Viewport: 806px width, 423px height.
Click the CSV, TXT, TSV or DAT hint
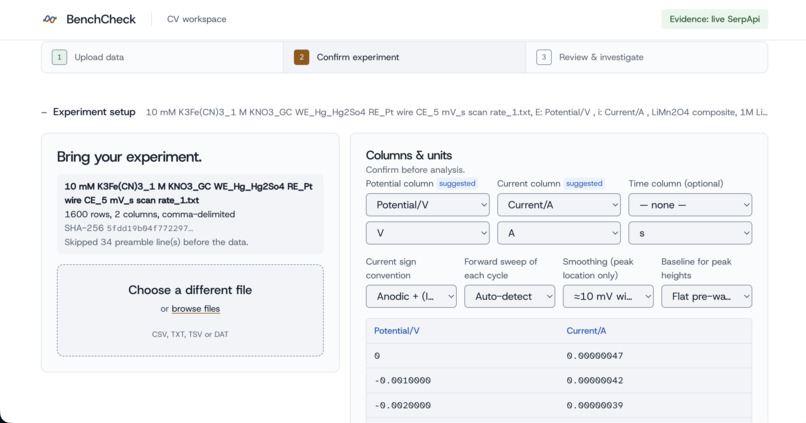pos(190,335)
